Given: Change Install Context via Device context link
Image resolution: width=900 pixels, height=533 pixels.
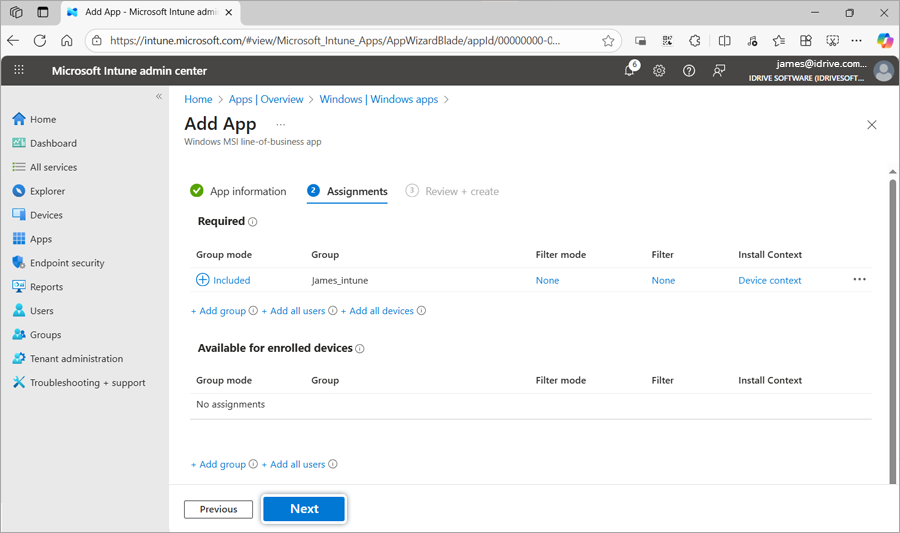Looking at the screenshot, I should (769, 281).
